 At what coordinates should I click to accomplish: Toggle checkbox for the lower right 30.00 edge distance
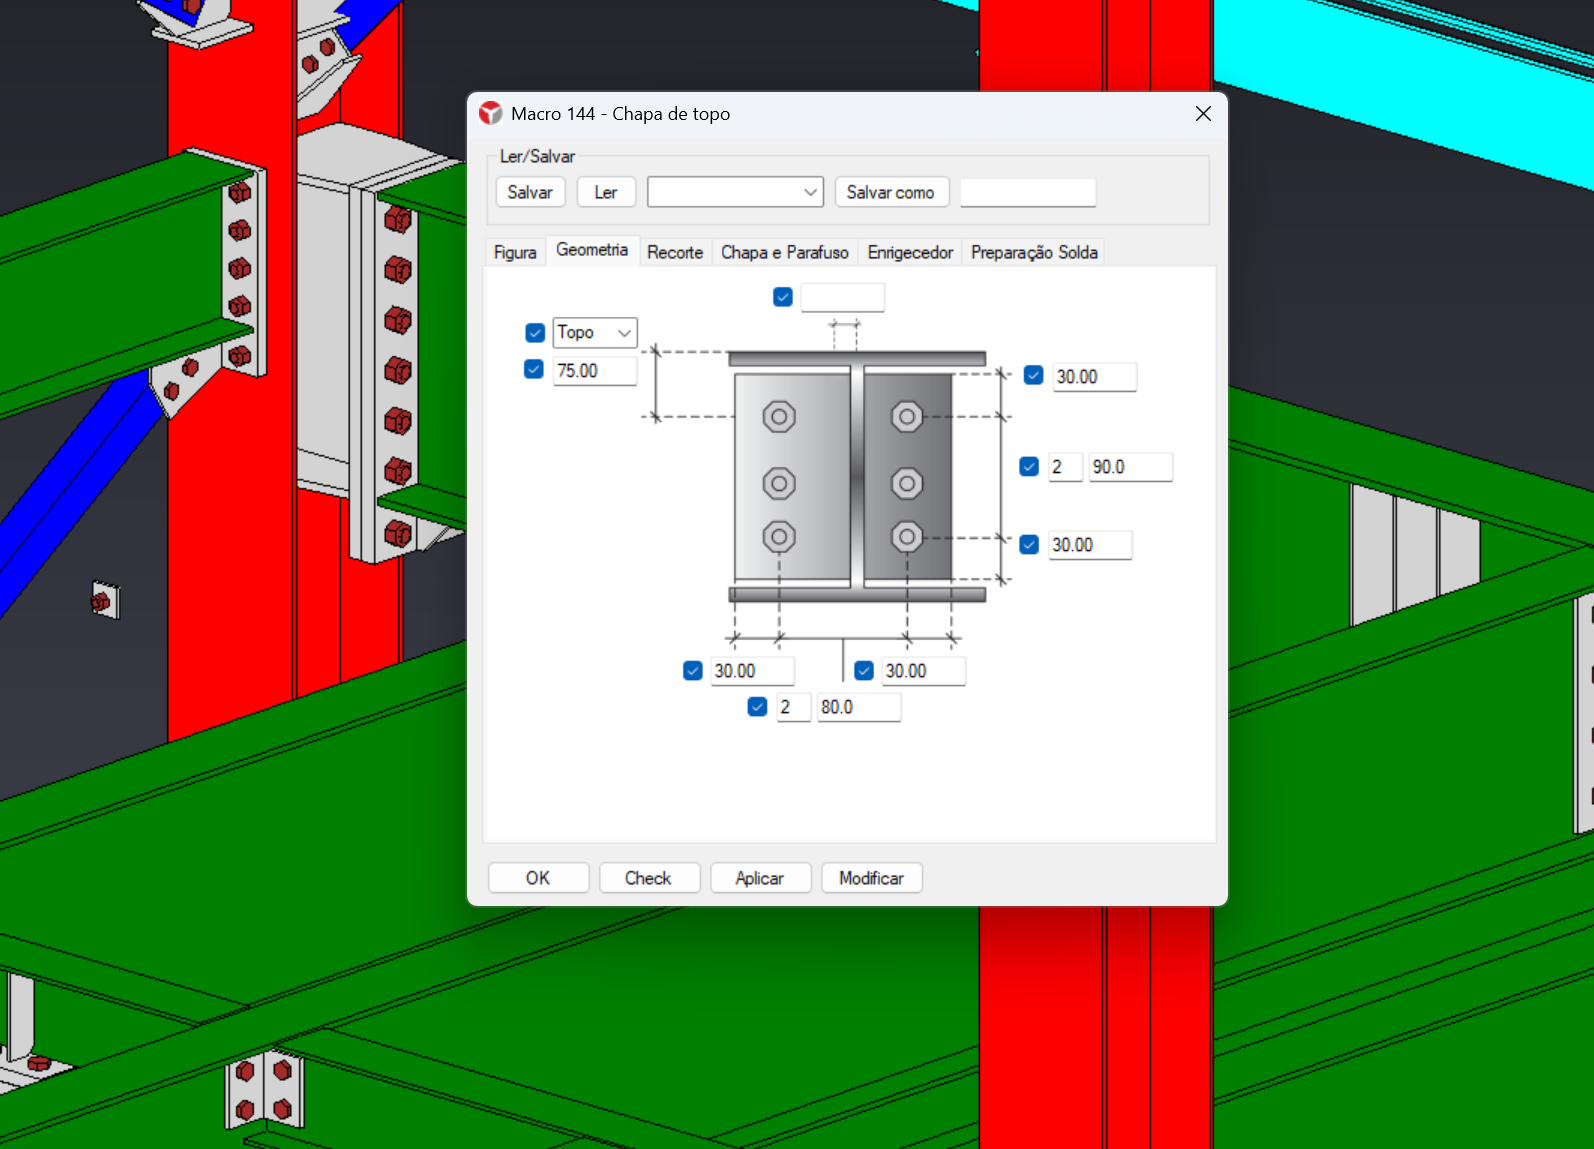click(1029, 545)
